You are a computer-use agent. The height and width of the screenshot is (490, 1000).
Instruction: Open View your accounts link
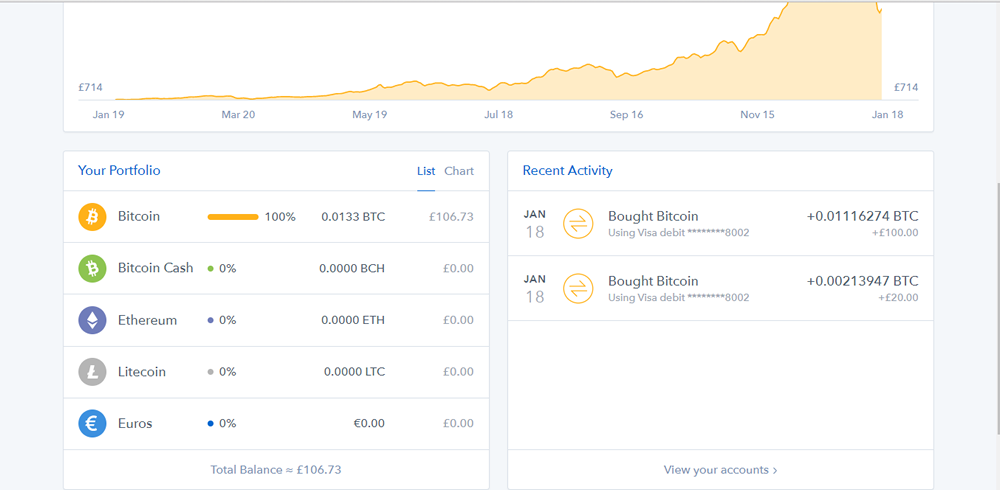(x=721, y=470)
